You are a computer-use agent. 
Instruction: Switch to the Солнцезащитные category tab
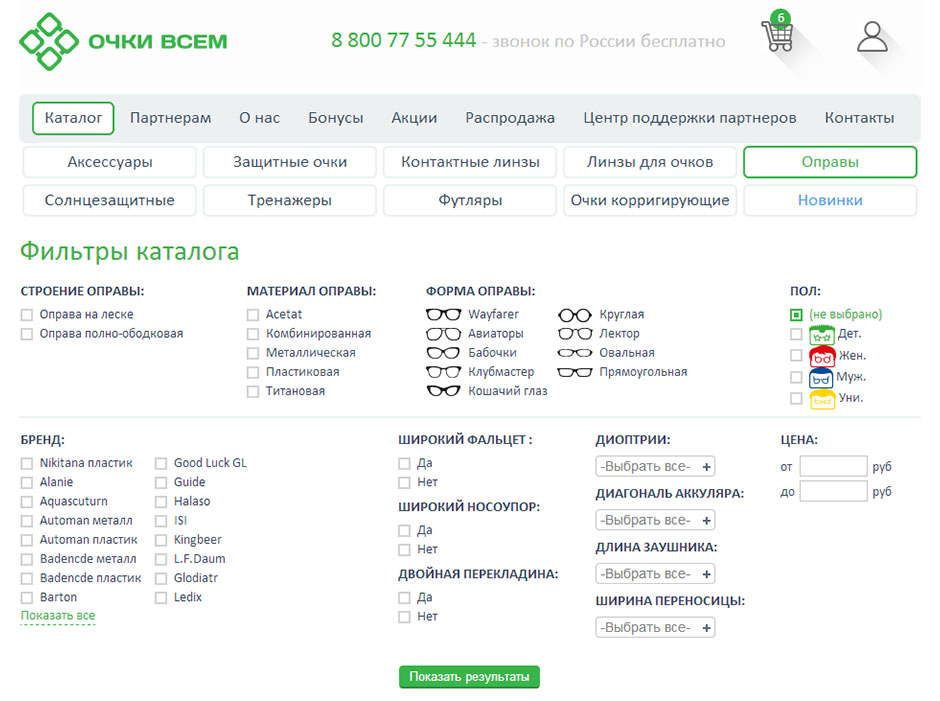[x=109, y=200]
